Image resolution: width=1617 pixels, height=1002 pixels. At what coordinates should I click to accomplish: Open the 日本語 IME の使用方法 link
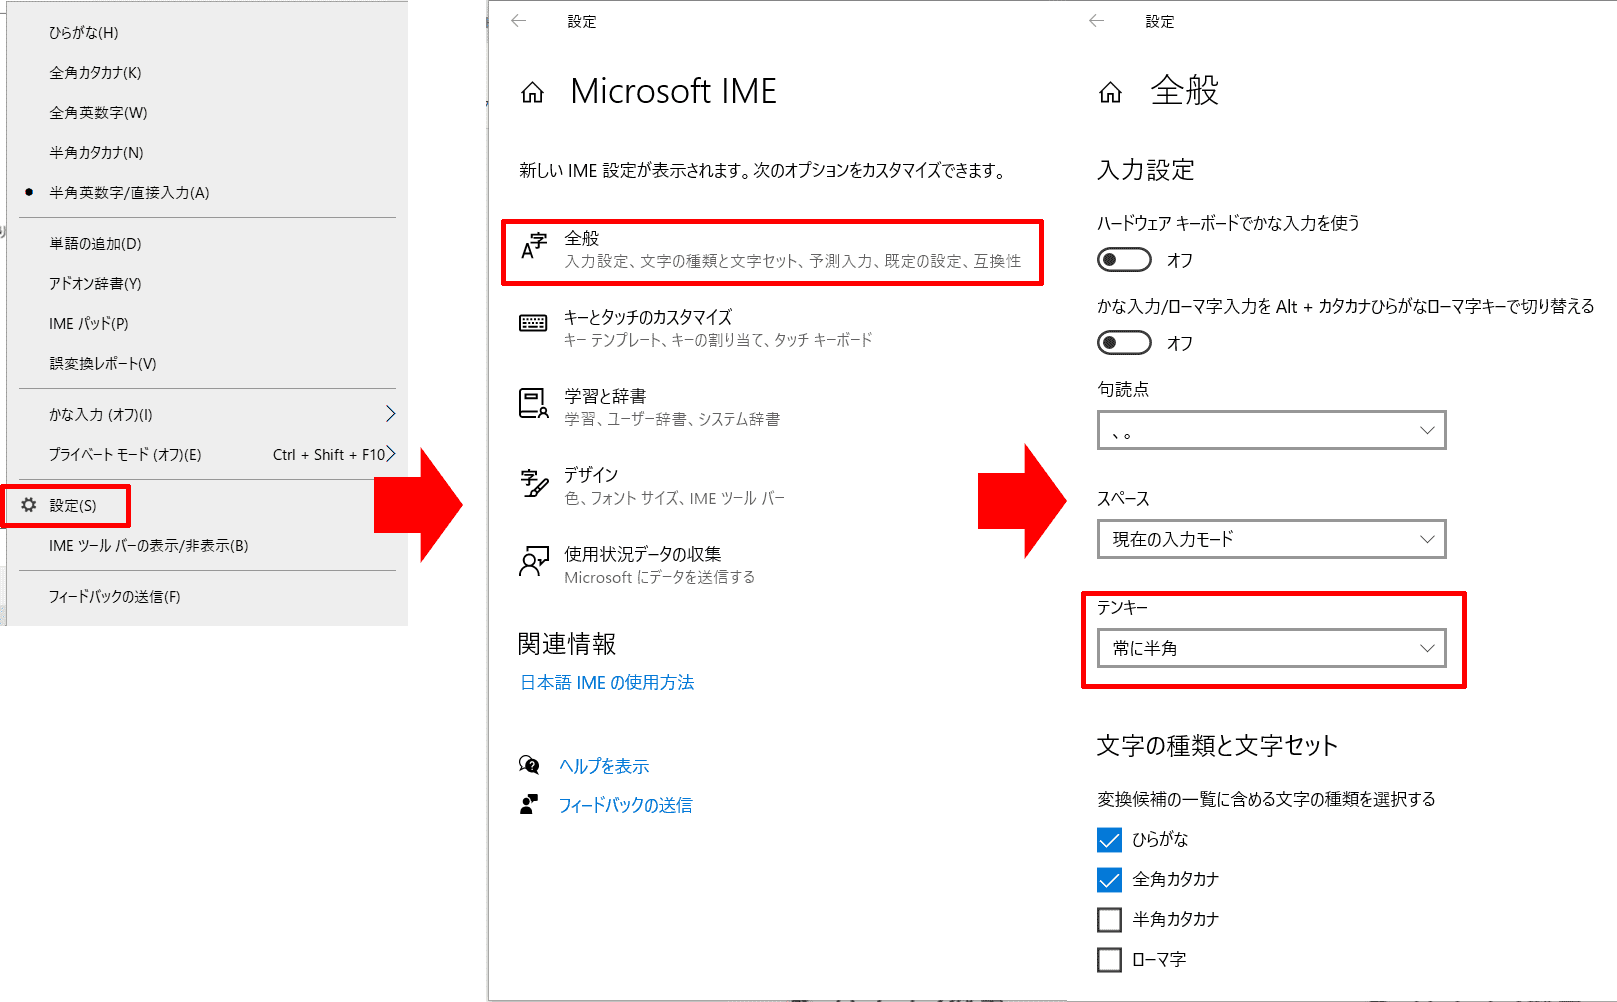pos(607,682)
